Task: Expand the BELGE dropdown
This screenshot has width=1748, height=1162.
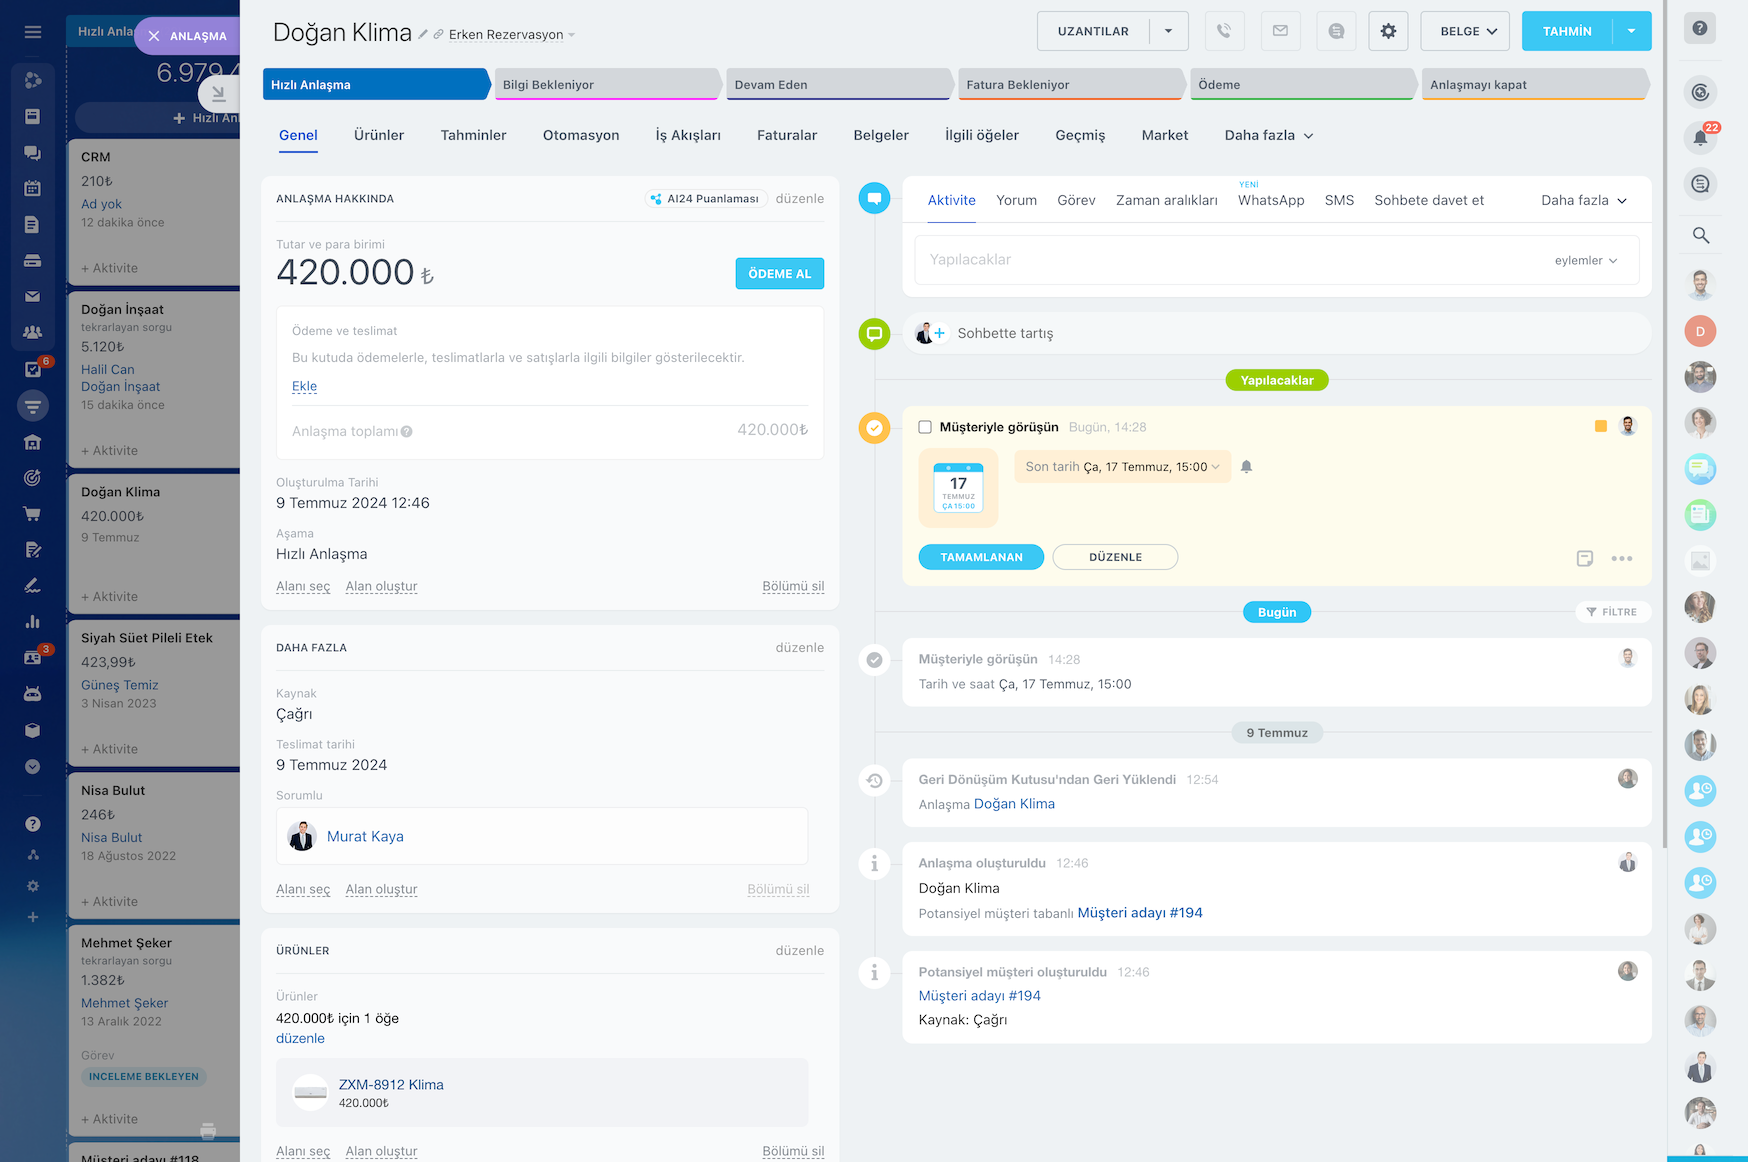Action: pyautogui.click(x=1468, y=31)
